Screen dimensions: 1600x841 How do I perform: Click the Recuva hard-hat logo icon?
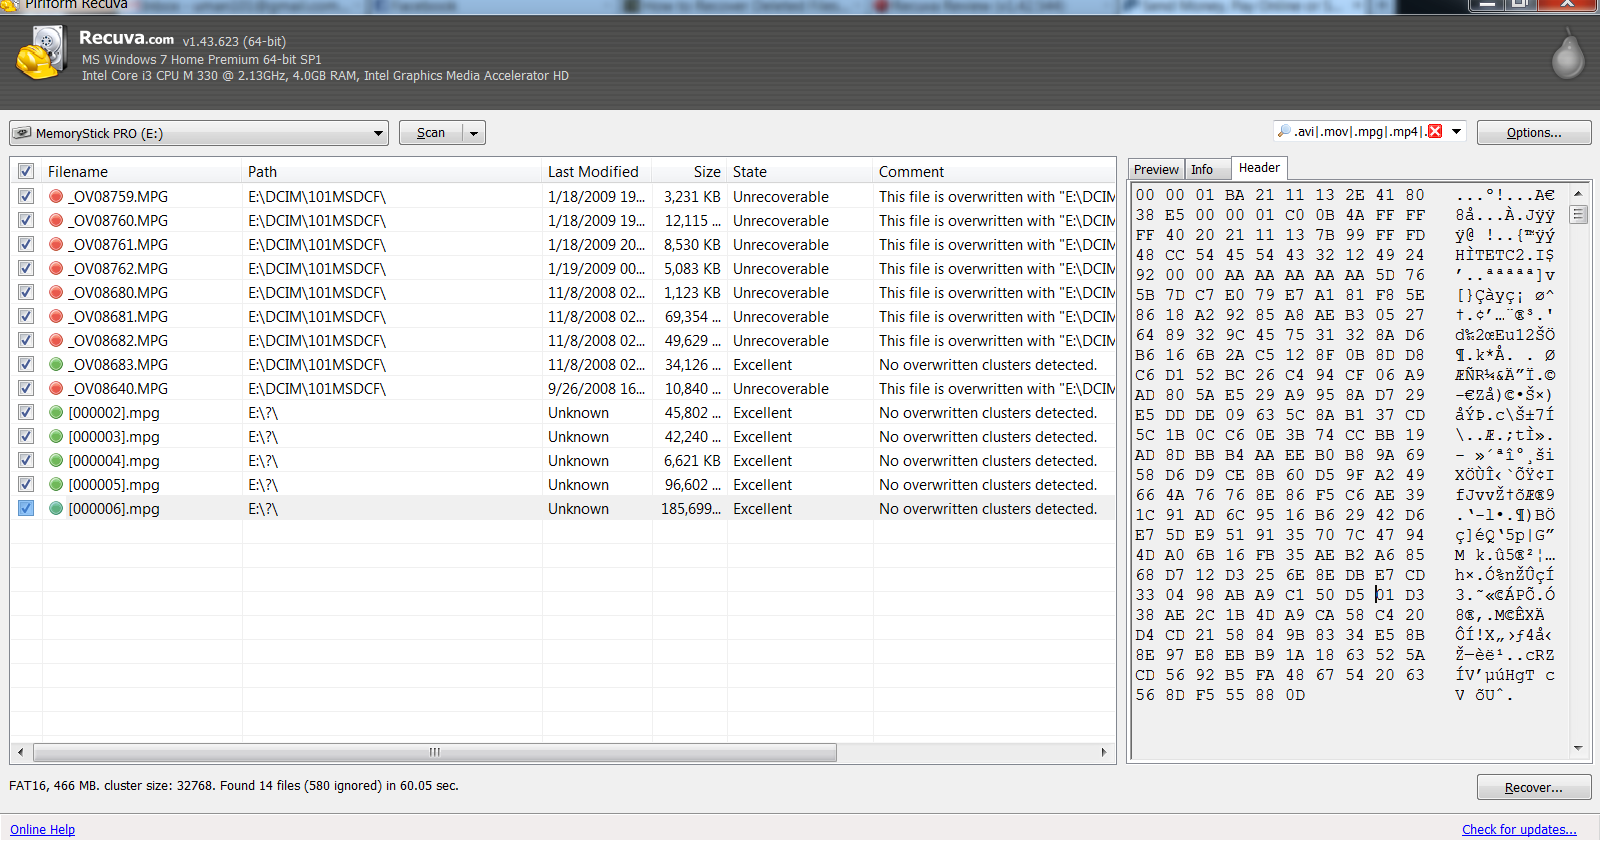[41, 53]
